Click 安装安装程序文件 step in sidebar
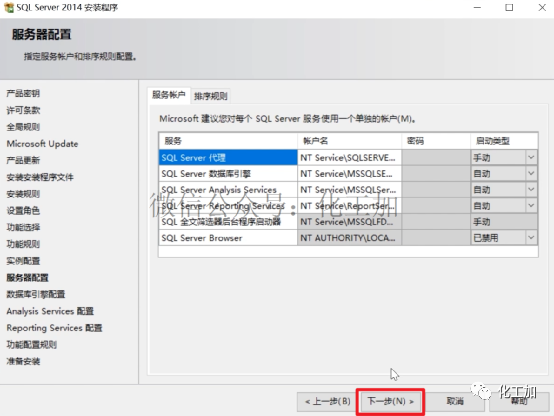This screenshot has height=416, width=554. [40, 177]
